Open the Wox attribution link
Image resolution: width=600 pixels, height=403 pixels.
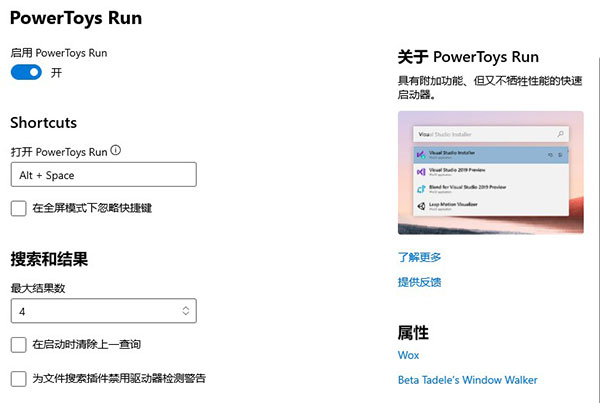tap(408, 355)
